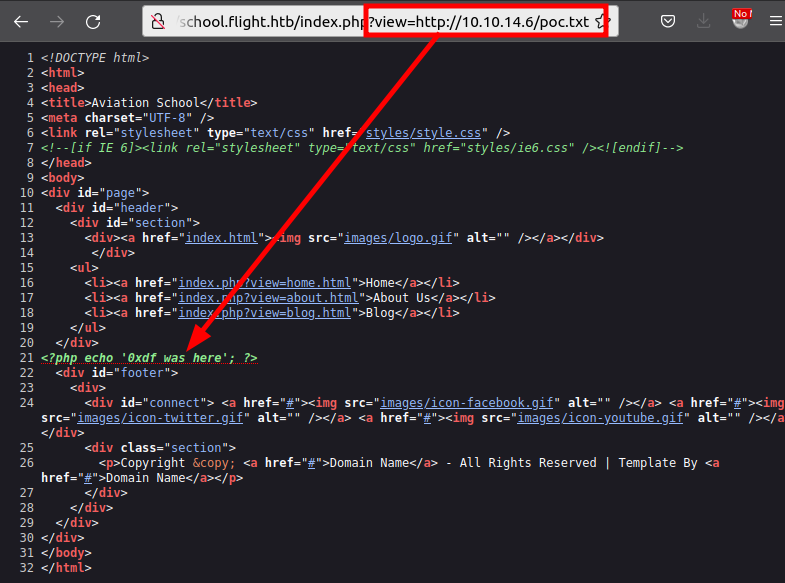Open the Pocket save icon
Viewport: 785px width, 583px height.
pyautogui.click(x=667, y=21)
